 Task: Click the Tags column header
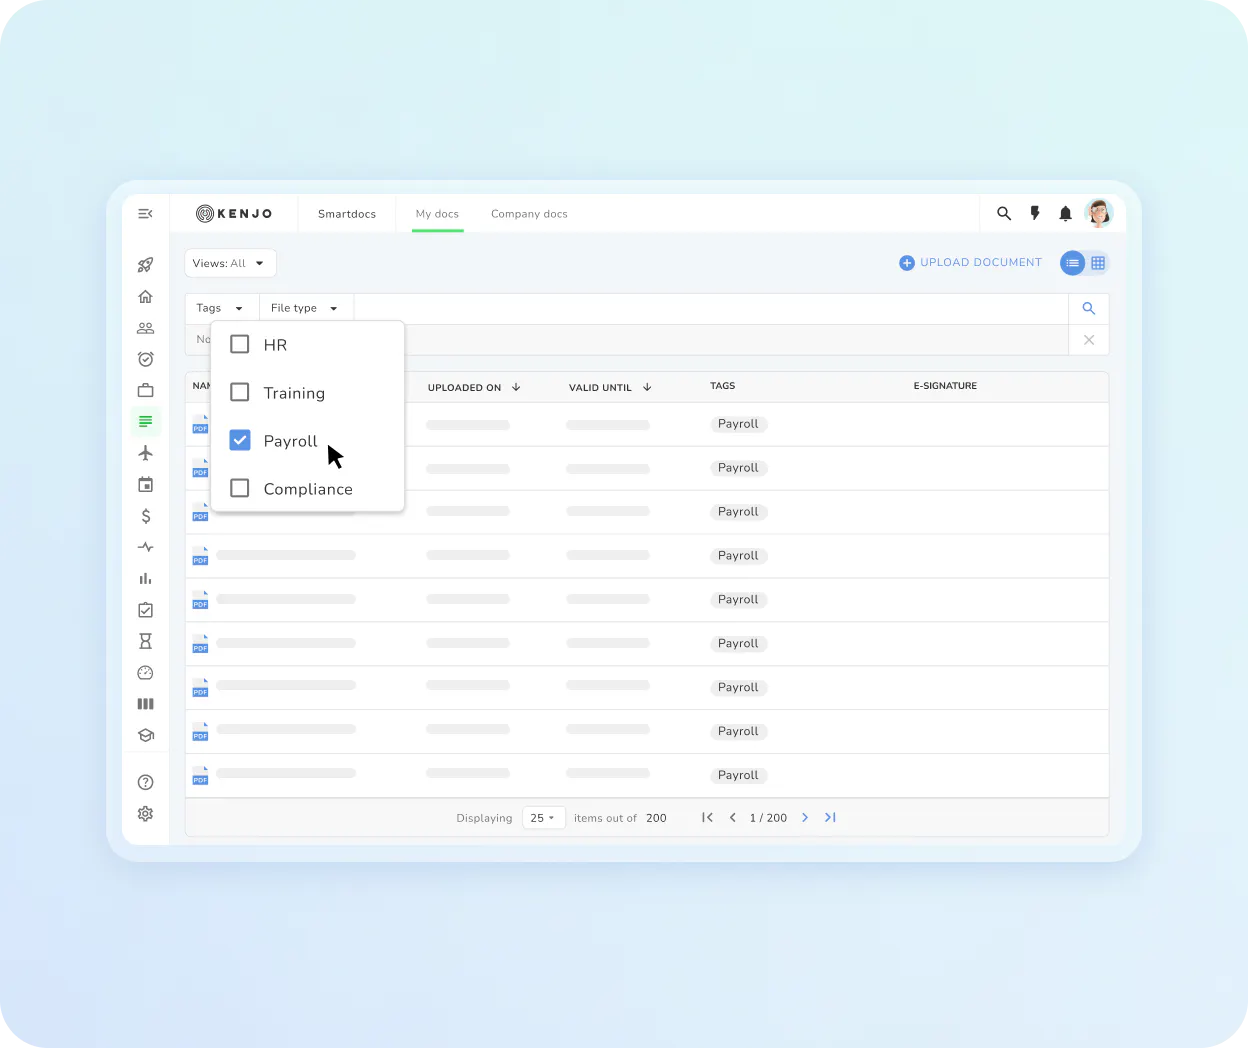[x=722, y=386]
